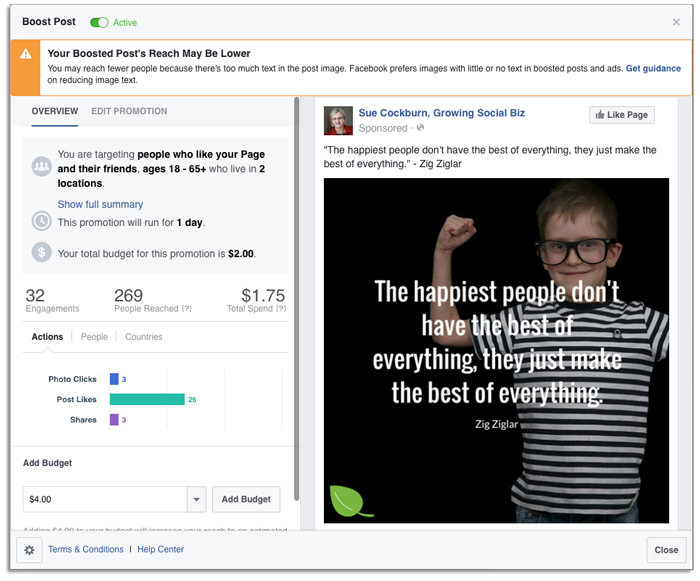Open Sue Cockburn, Growing Social Biz page link
Viewport: 700px width, 581px height.
point(442,113)
